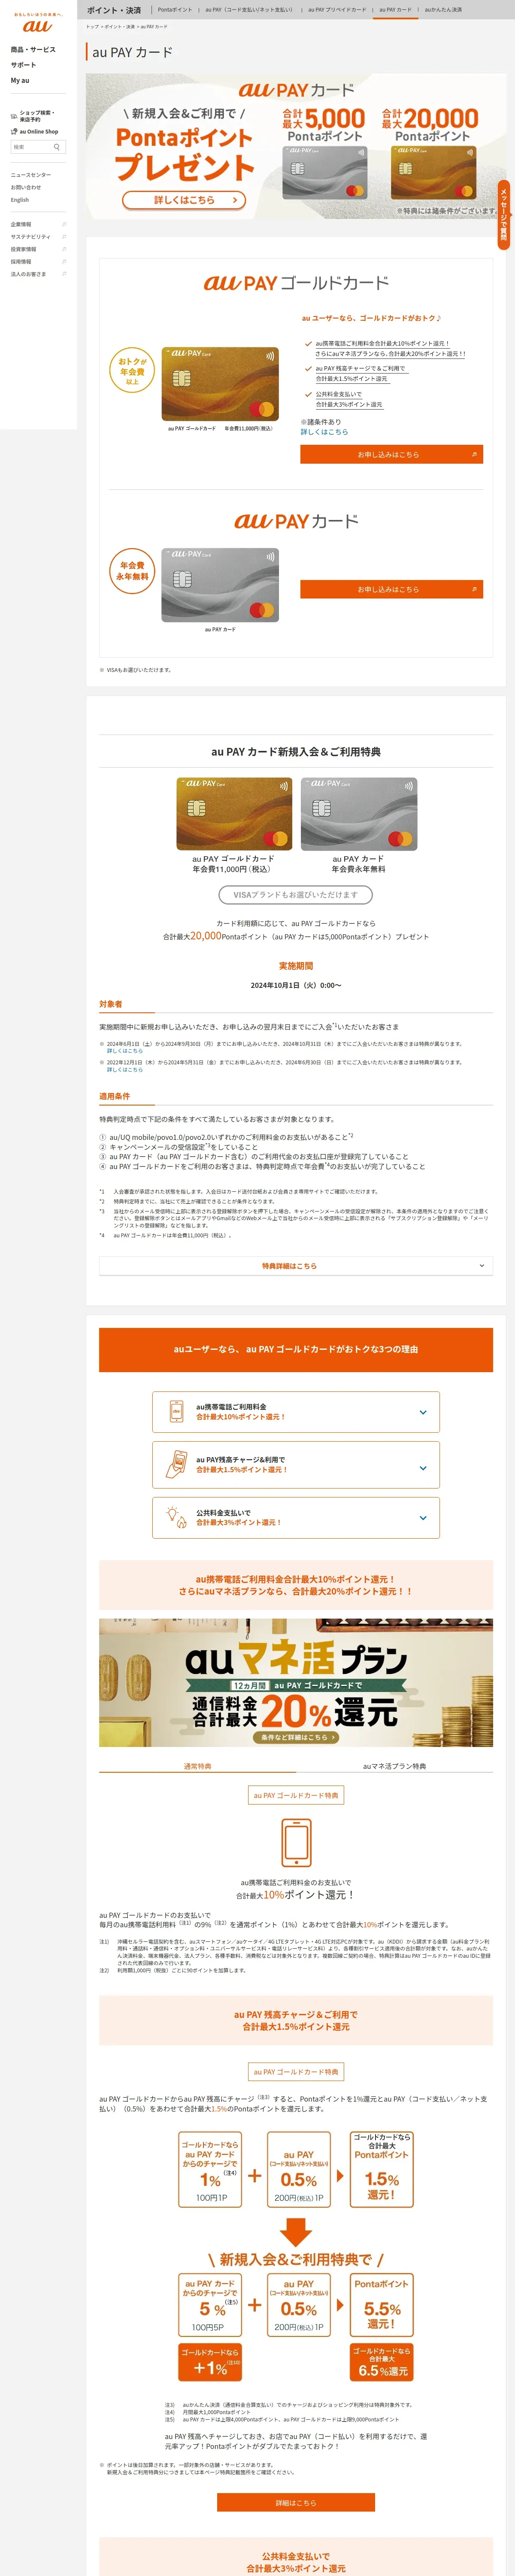Screen dimensions: 515x2576
Task: Switch to the auマネ活プラン特典 tab
Action: point(394,1765)
